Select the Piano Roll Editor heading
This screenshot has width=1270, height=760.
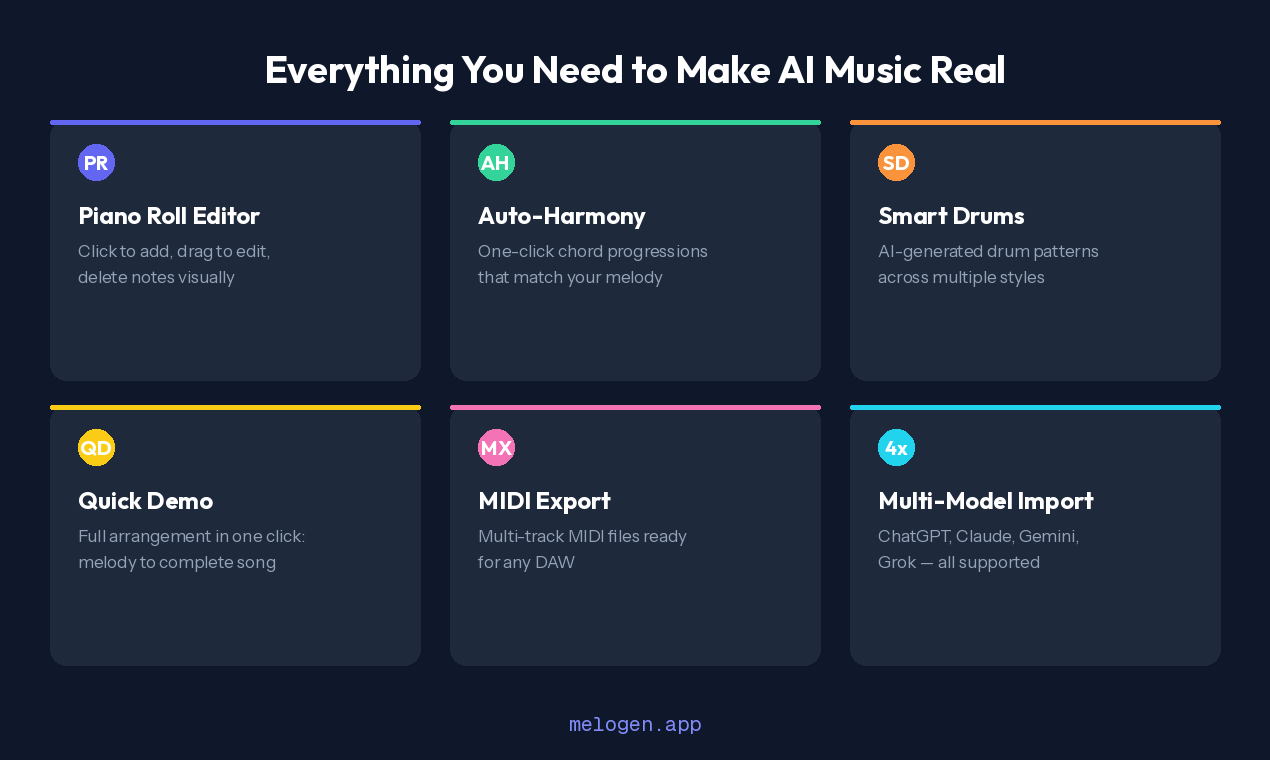click(x=168, y=216)
